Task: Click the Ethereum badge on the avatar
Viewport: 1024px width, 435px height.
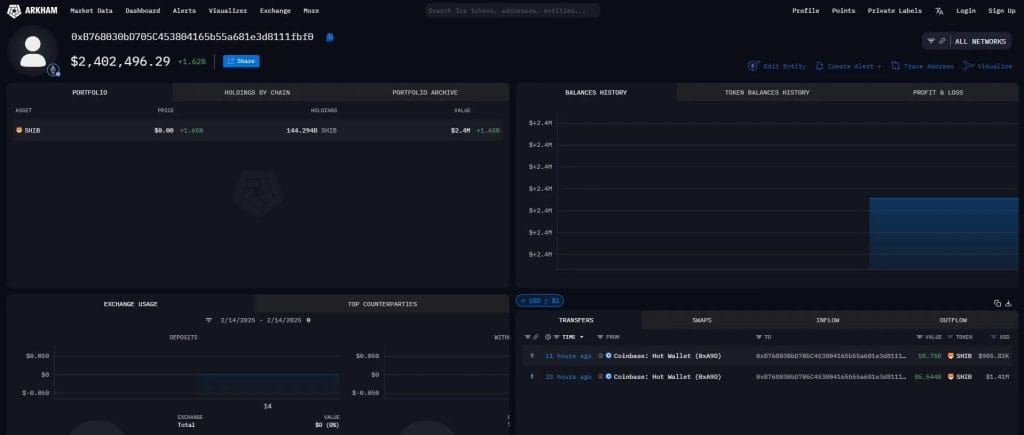Action: (x=52, y=69)
